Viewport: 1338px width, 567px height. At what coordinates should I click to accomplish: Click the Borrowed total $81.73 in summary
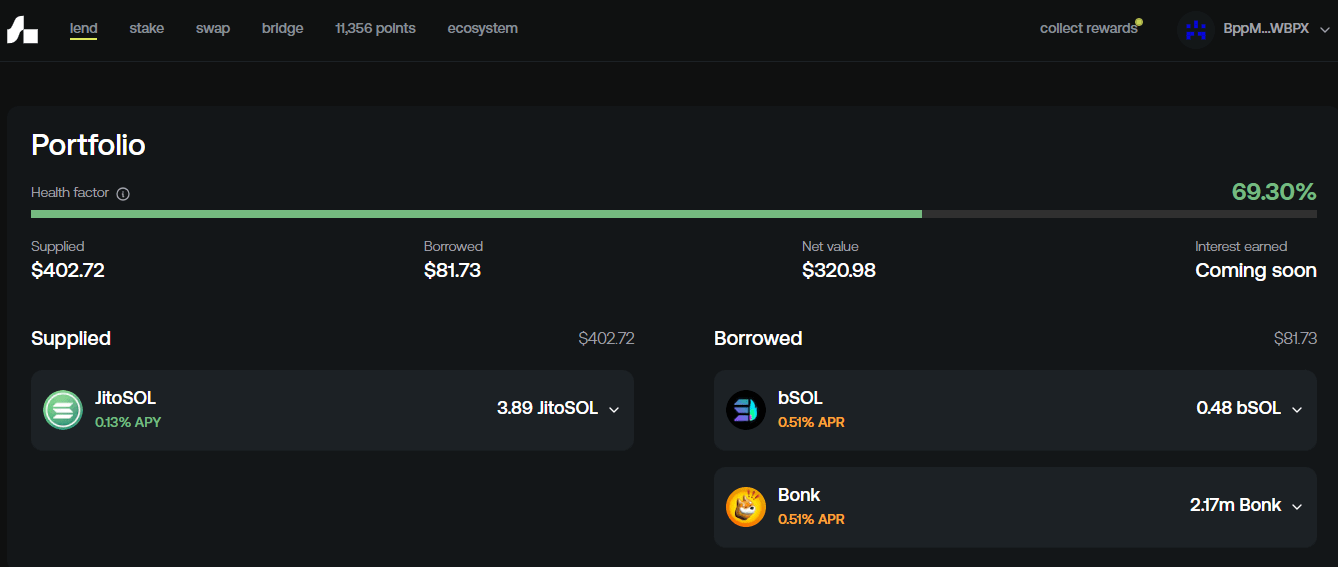(452, 270)
